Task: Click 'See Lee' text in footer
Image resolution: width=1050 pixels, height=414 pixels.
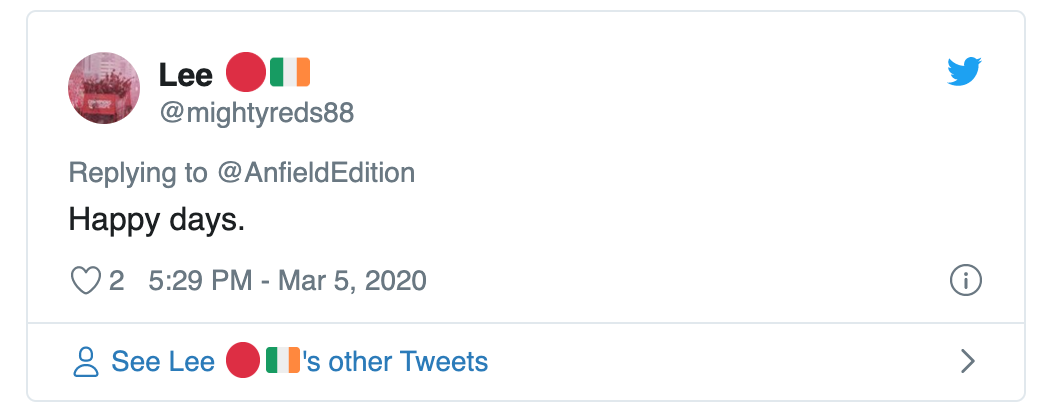Action: (x=163, y=361)
